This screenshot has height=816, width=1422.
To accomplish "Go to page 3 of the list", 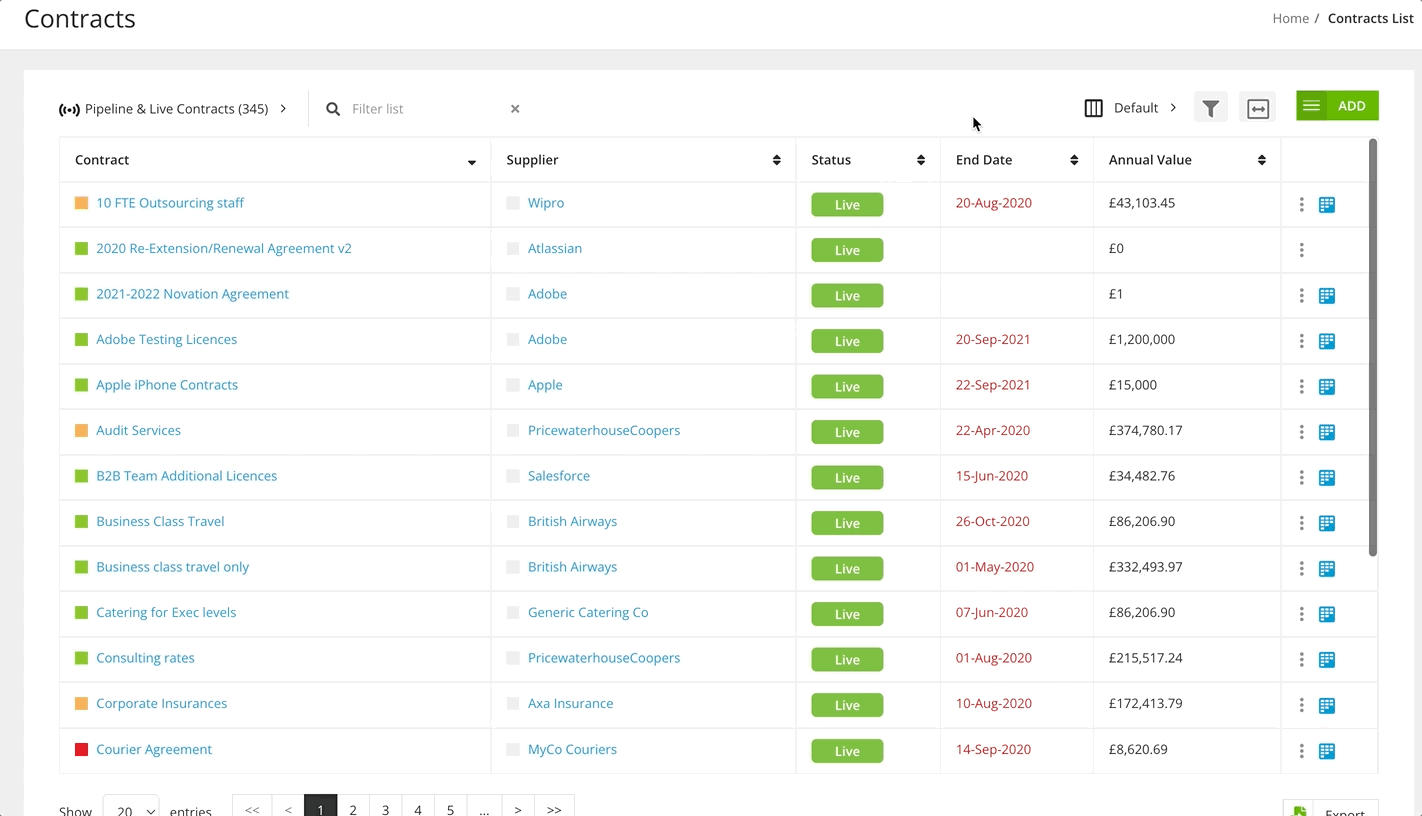I will (x=385, y=808).
